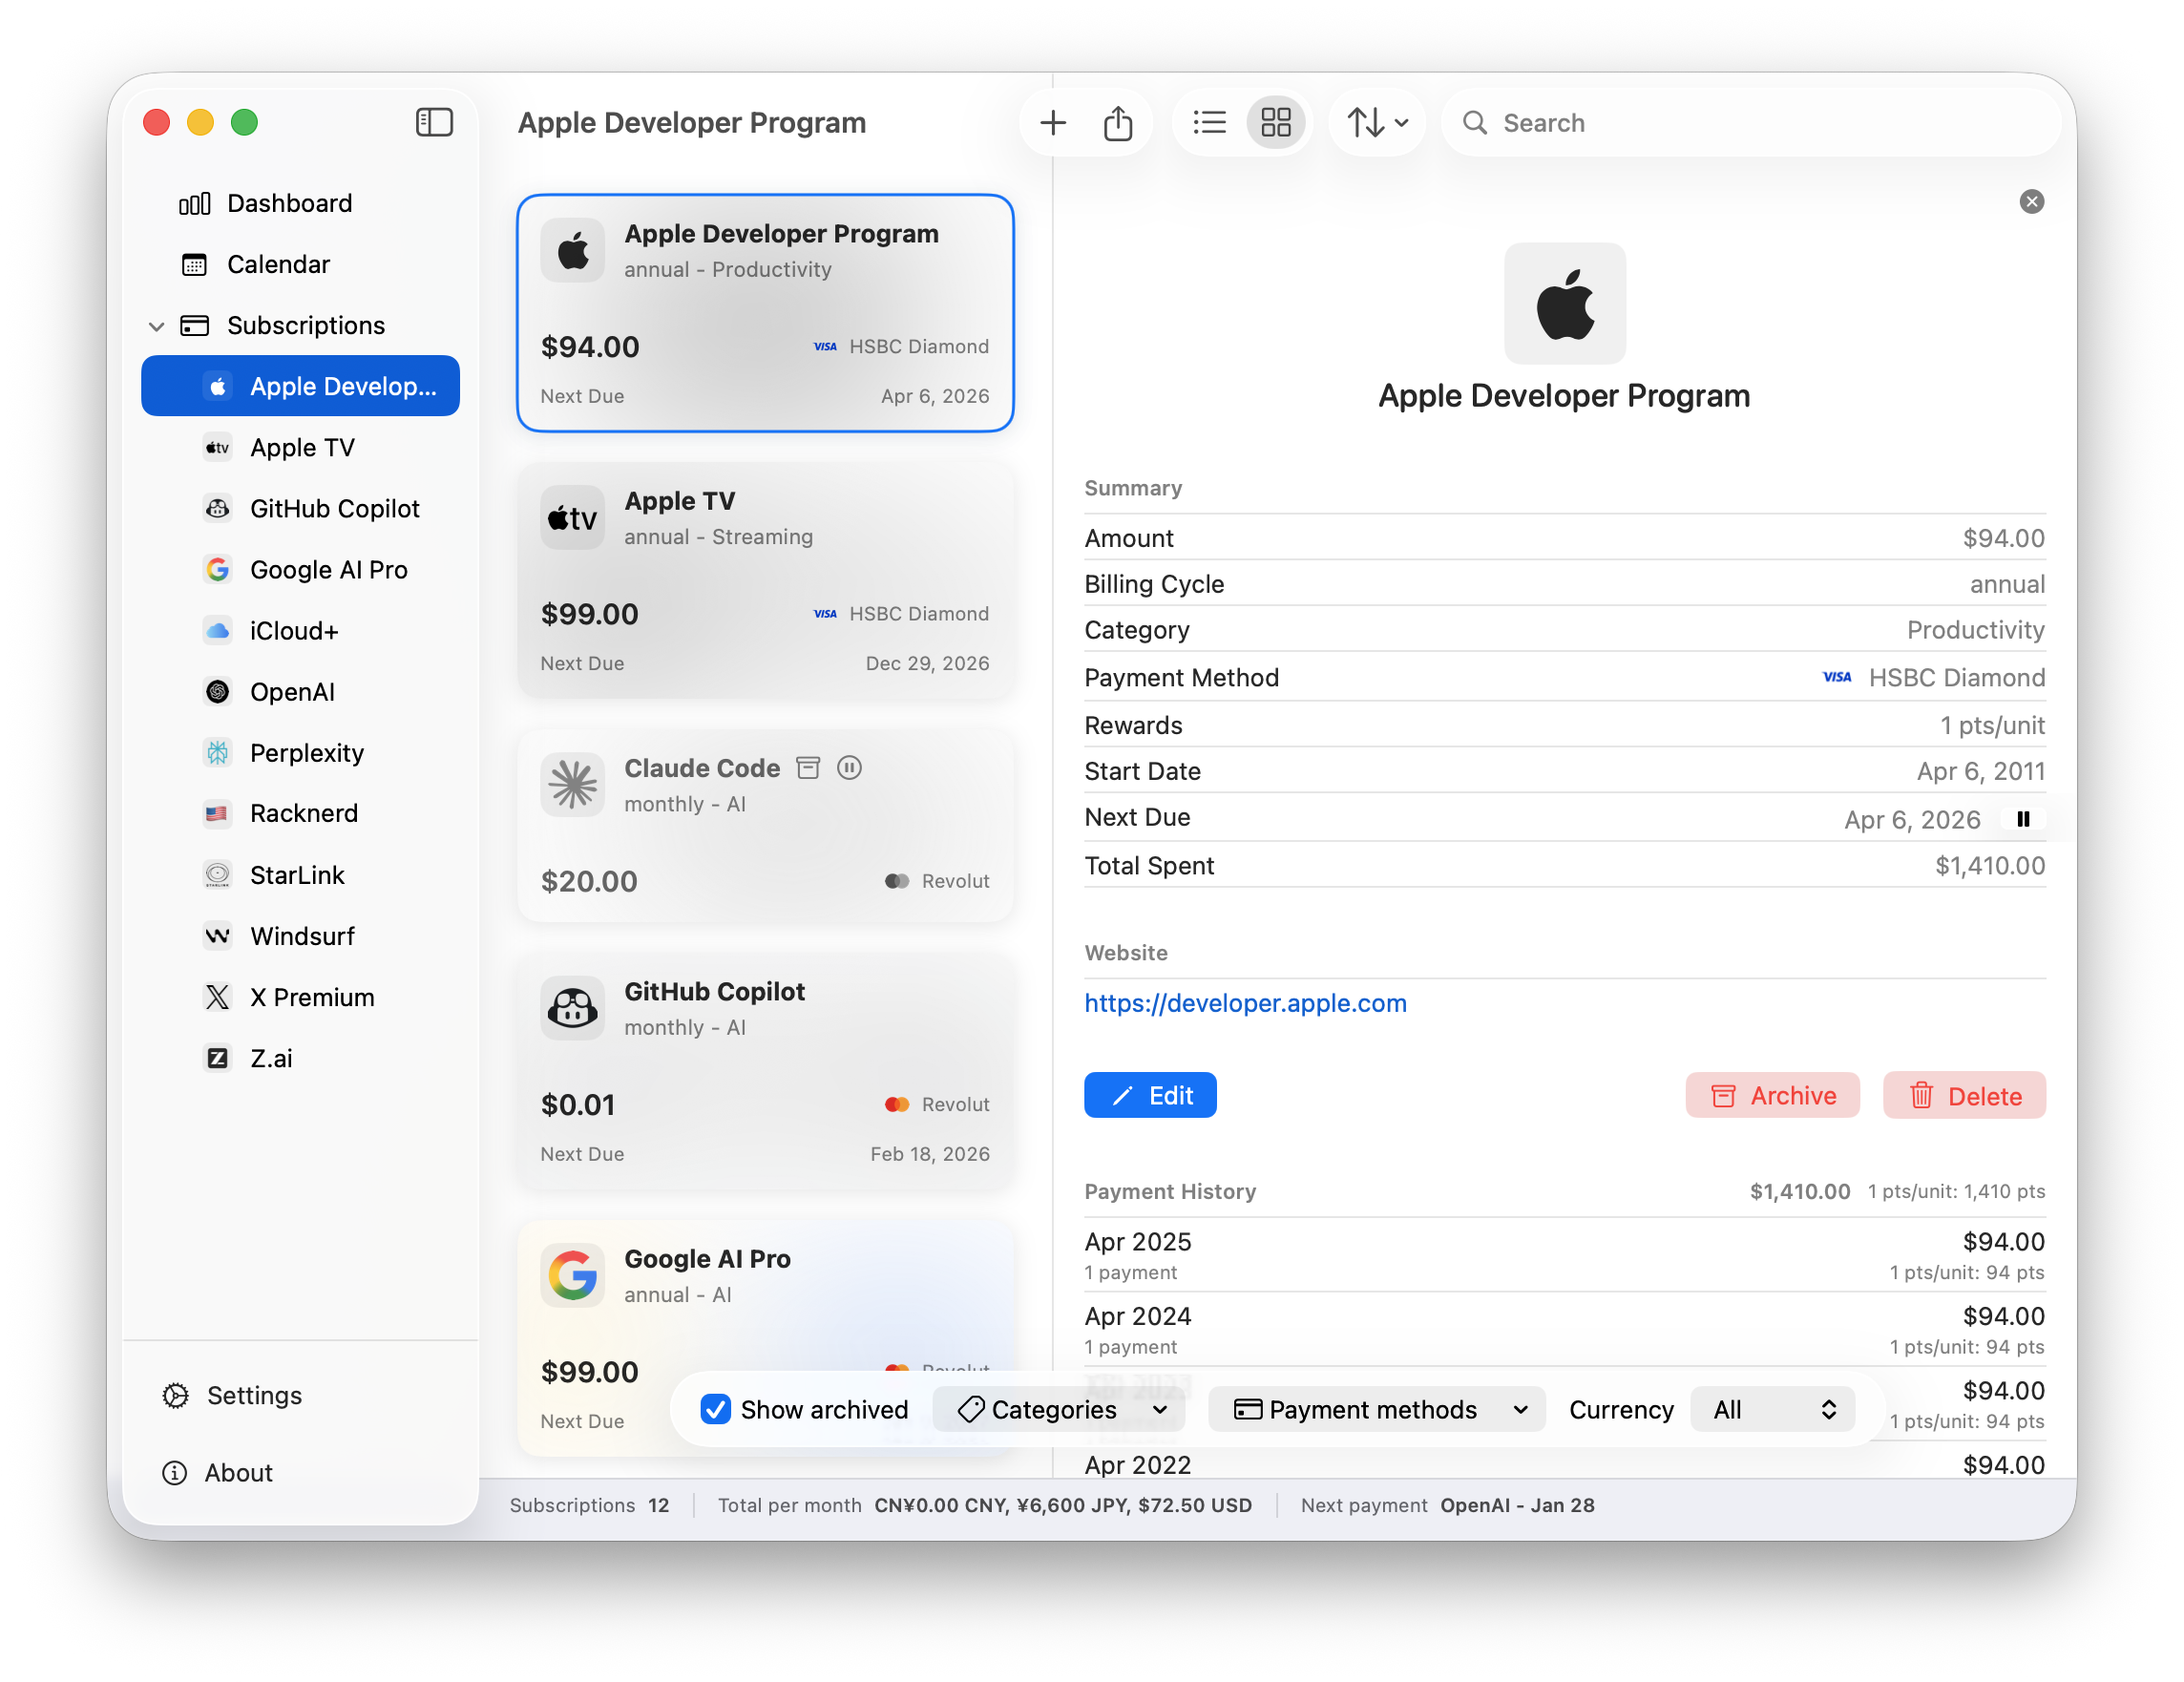
Task: Toggle the sidebar panel icon
Action: point(434,122)
